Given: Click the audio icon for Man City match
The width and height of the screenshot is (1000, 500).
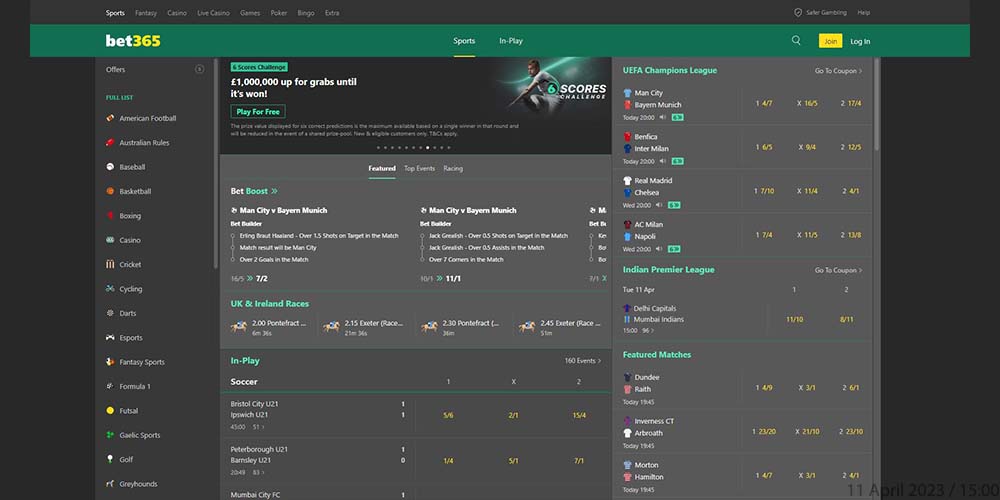Looking at the screenshot, I should (661, 117).
